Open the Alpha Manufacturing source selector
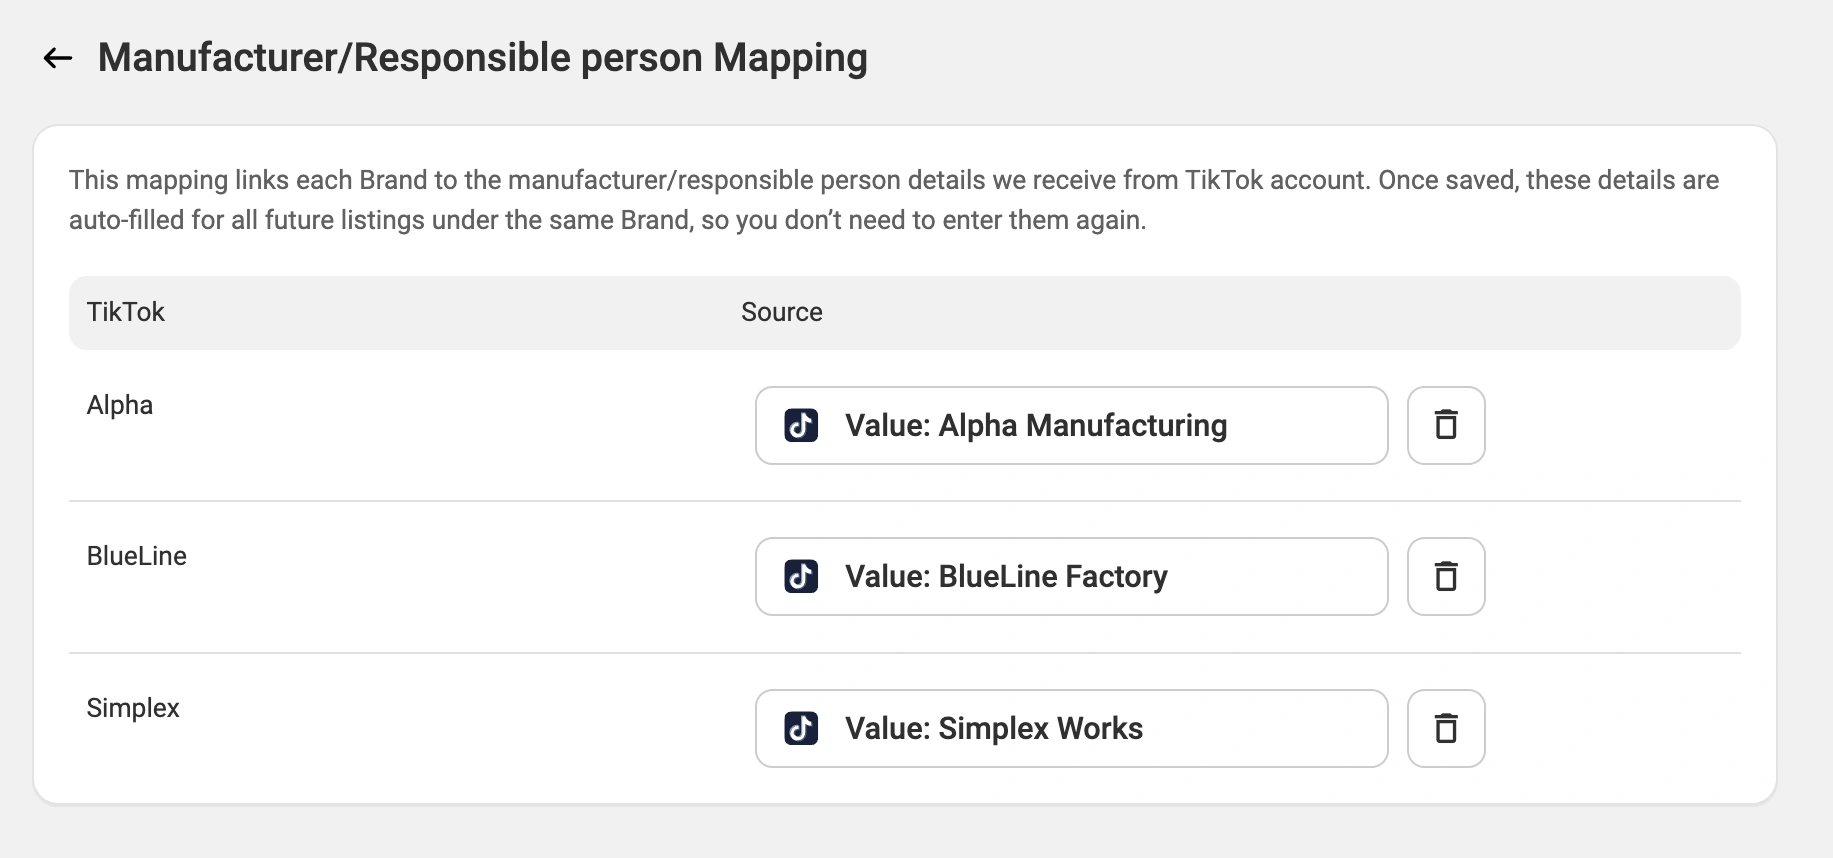Image resolution: width=1833 pixels, height=858 pixels. coord(1300,426)
